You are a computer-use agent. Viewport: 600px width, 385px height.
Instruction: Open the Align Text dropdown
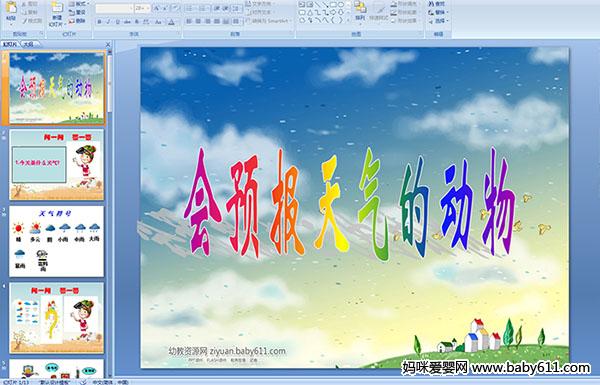tap(260, 12)
